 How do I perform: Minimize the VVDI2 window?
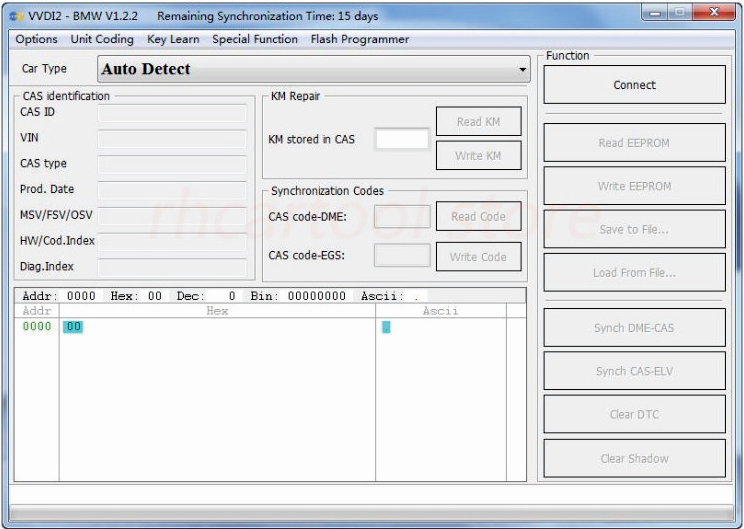click(655, 13)
